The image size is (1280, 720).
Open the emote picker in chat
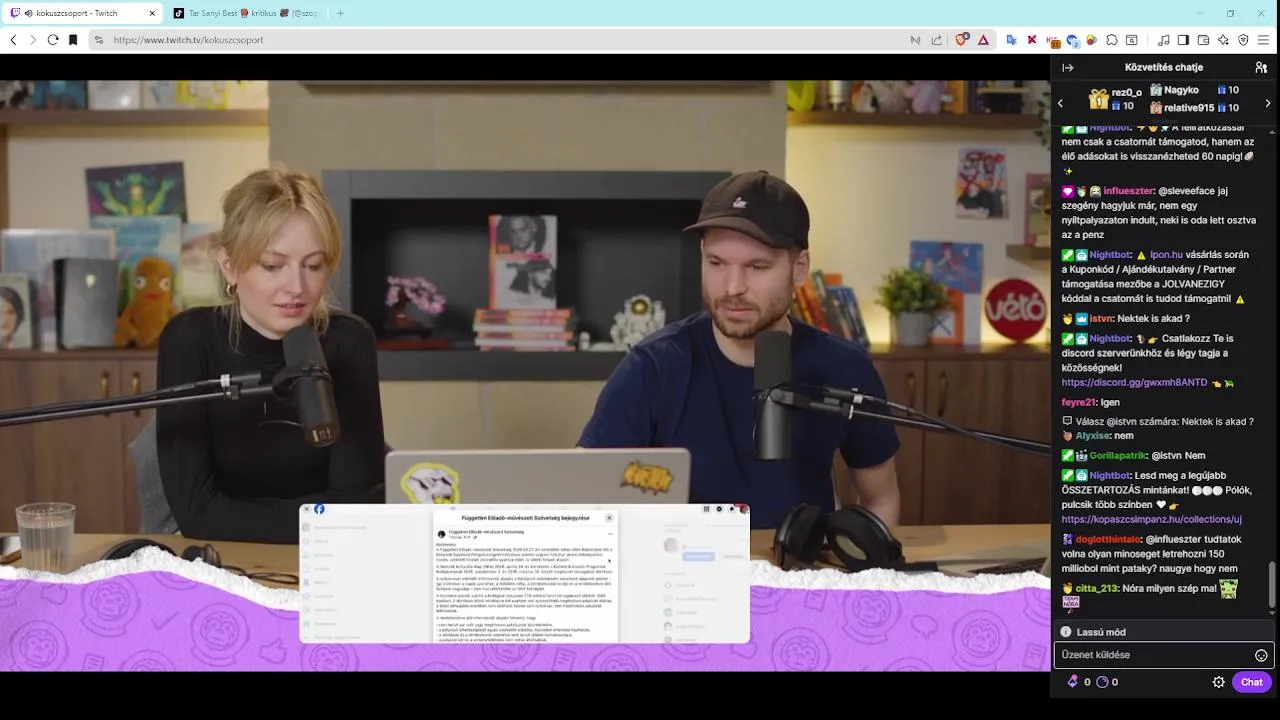pyautogui.click(x=1261, y=656)
